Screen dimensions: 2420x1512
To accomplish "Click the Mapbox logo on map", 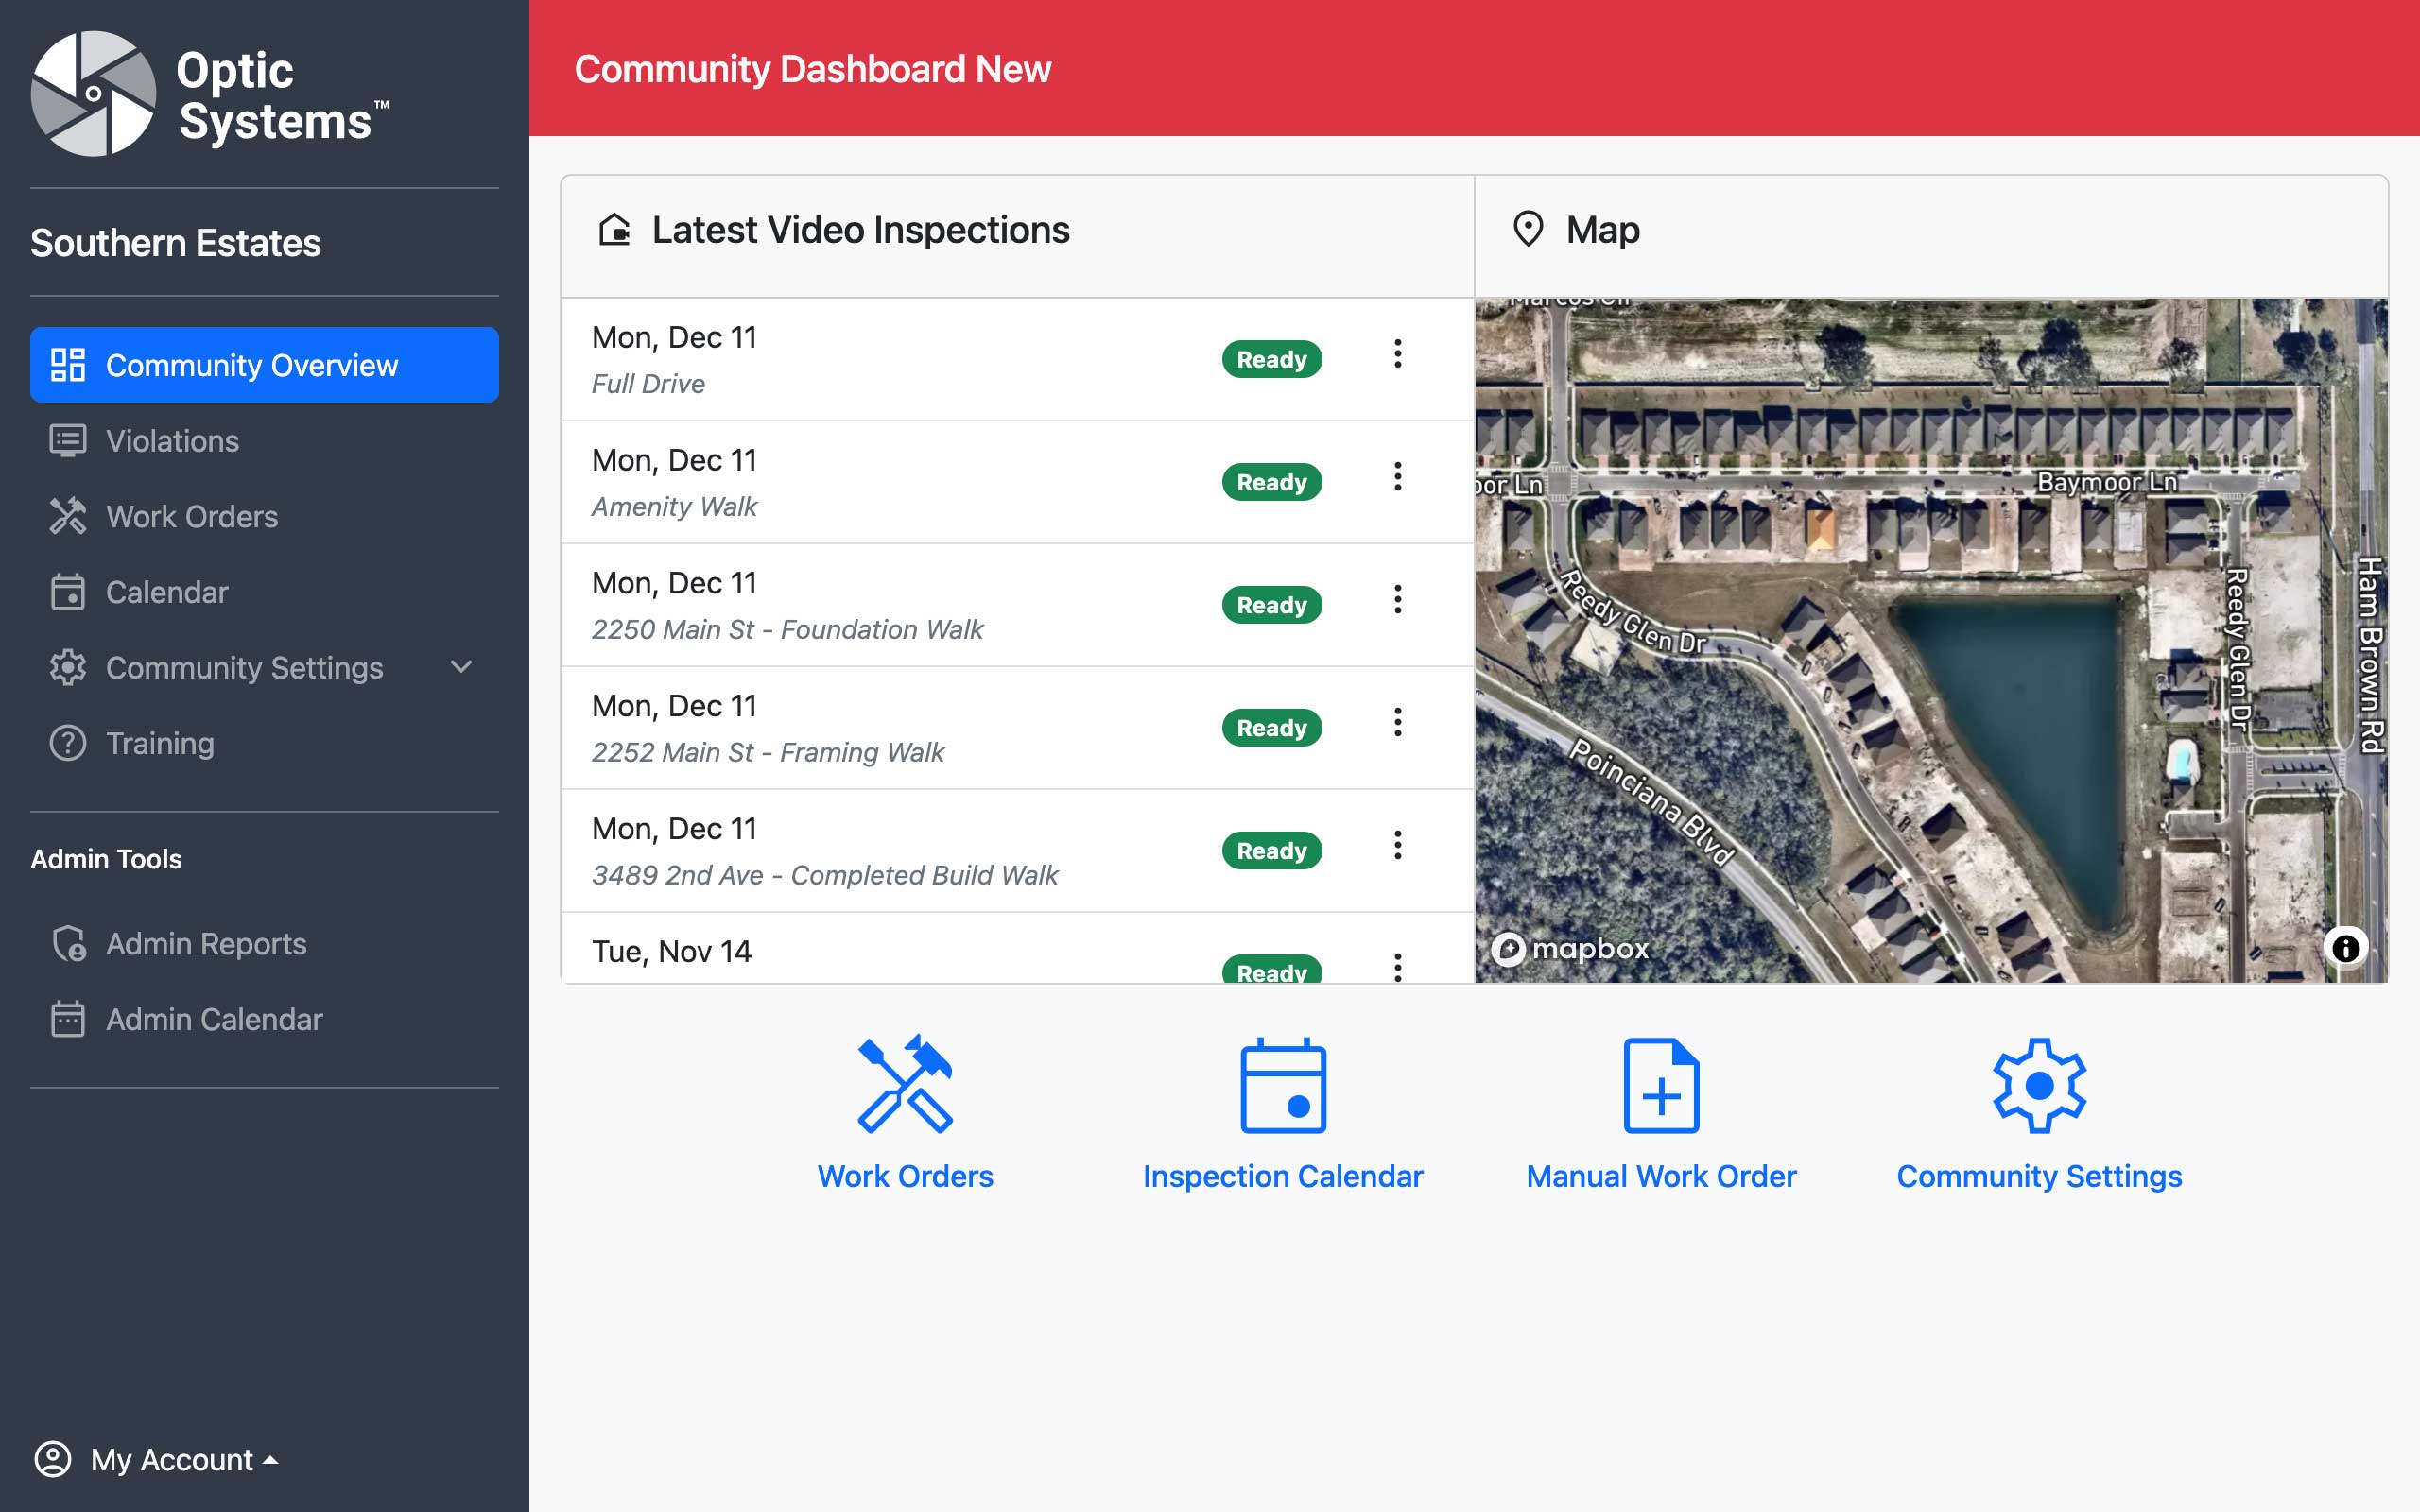I will tap(1570, 948).
